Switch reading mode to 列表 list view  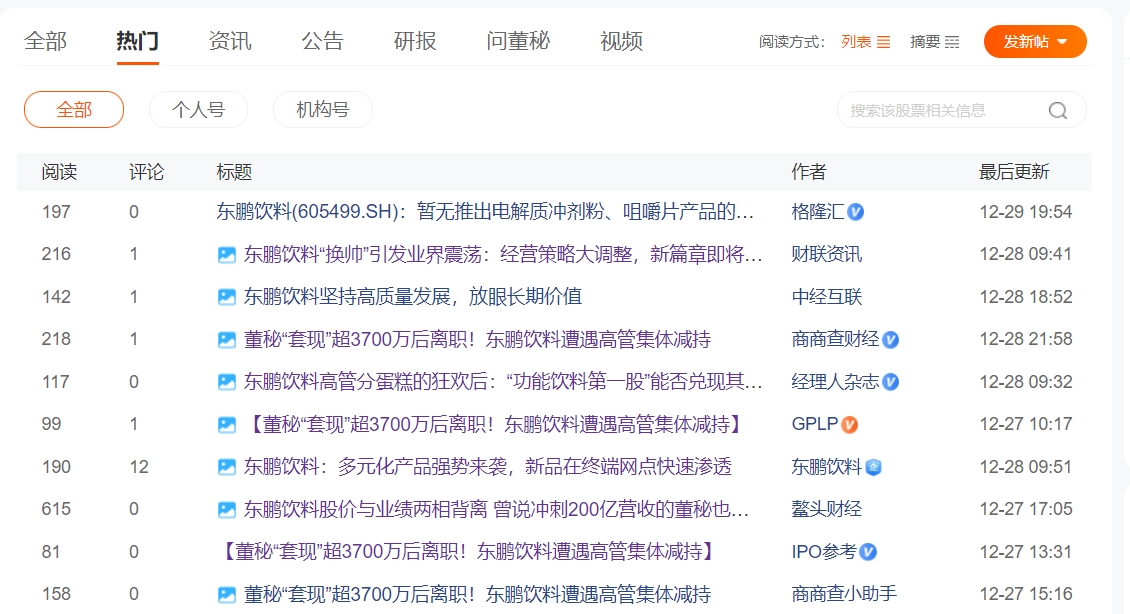(866, 42)
